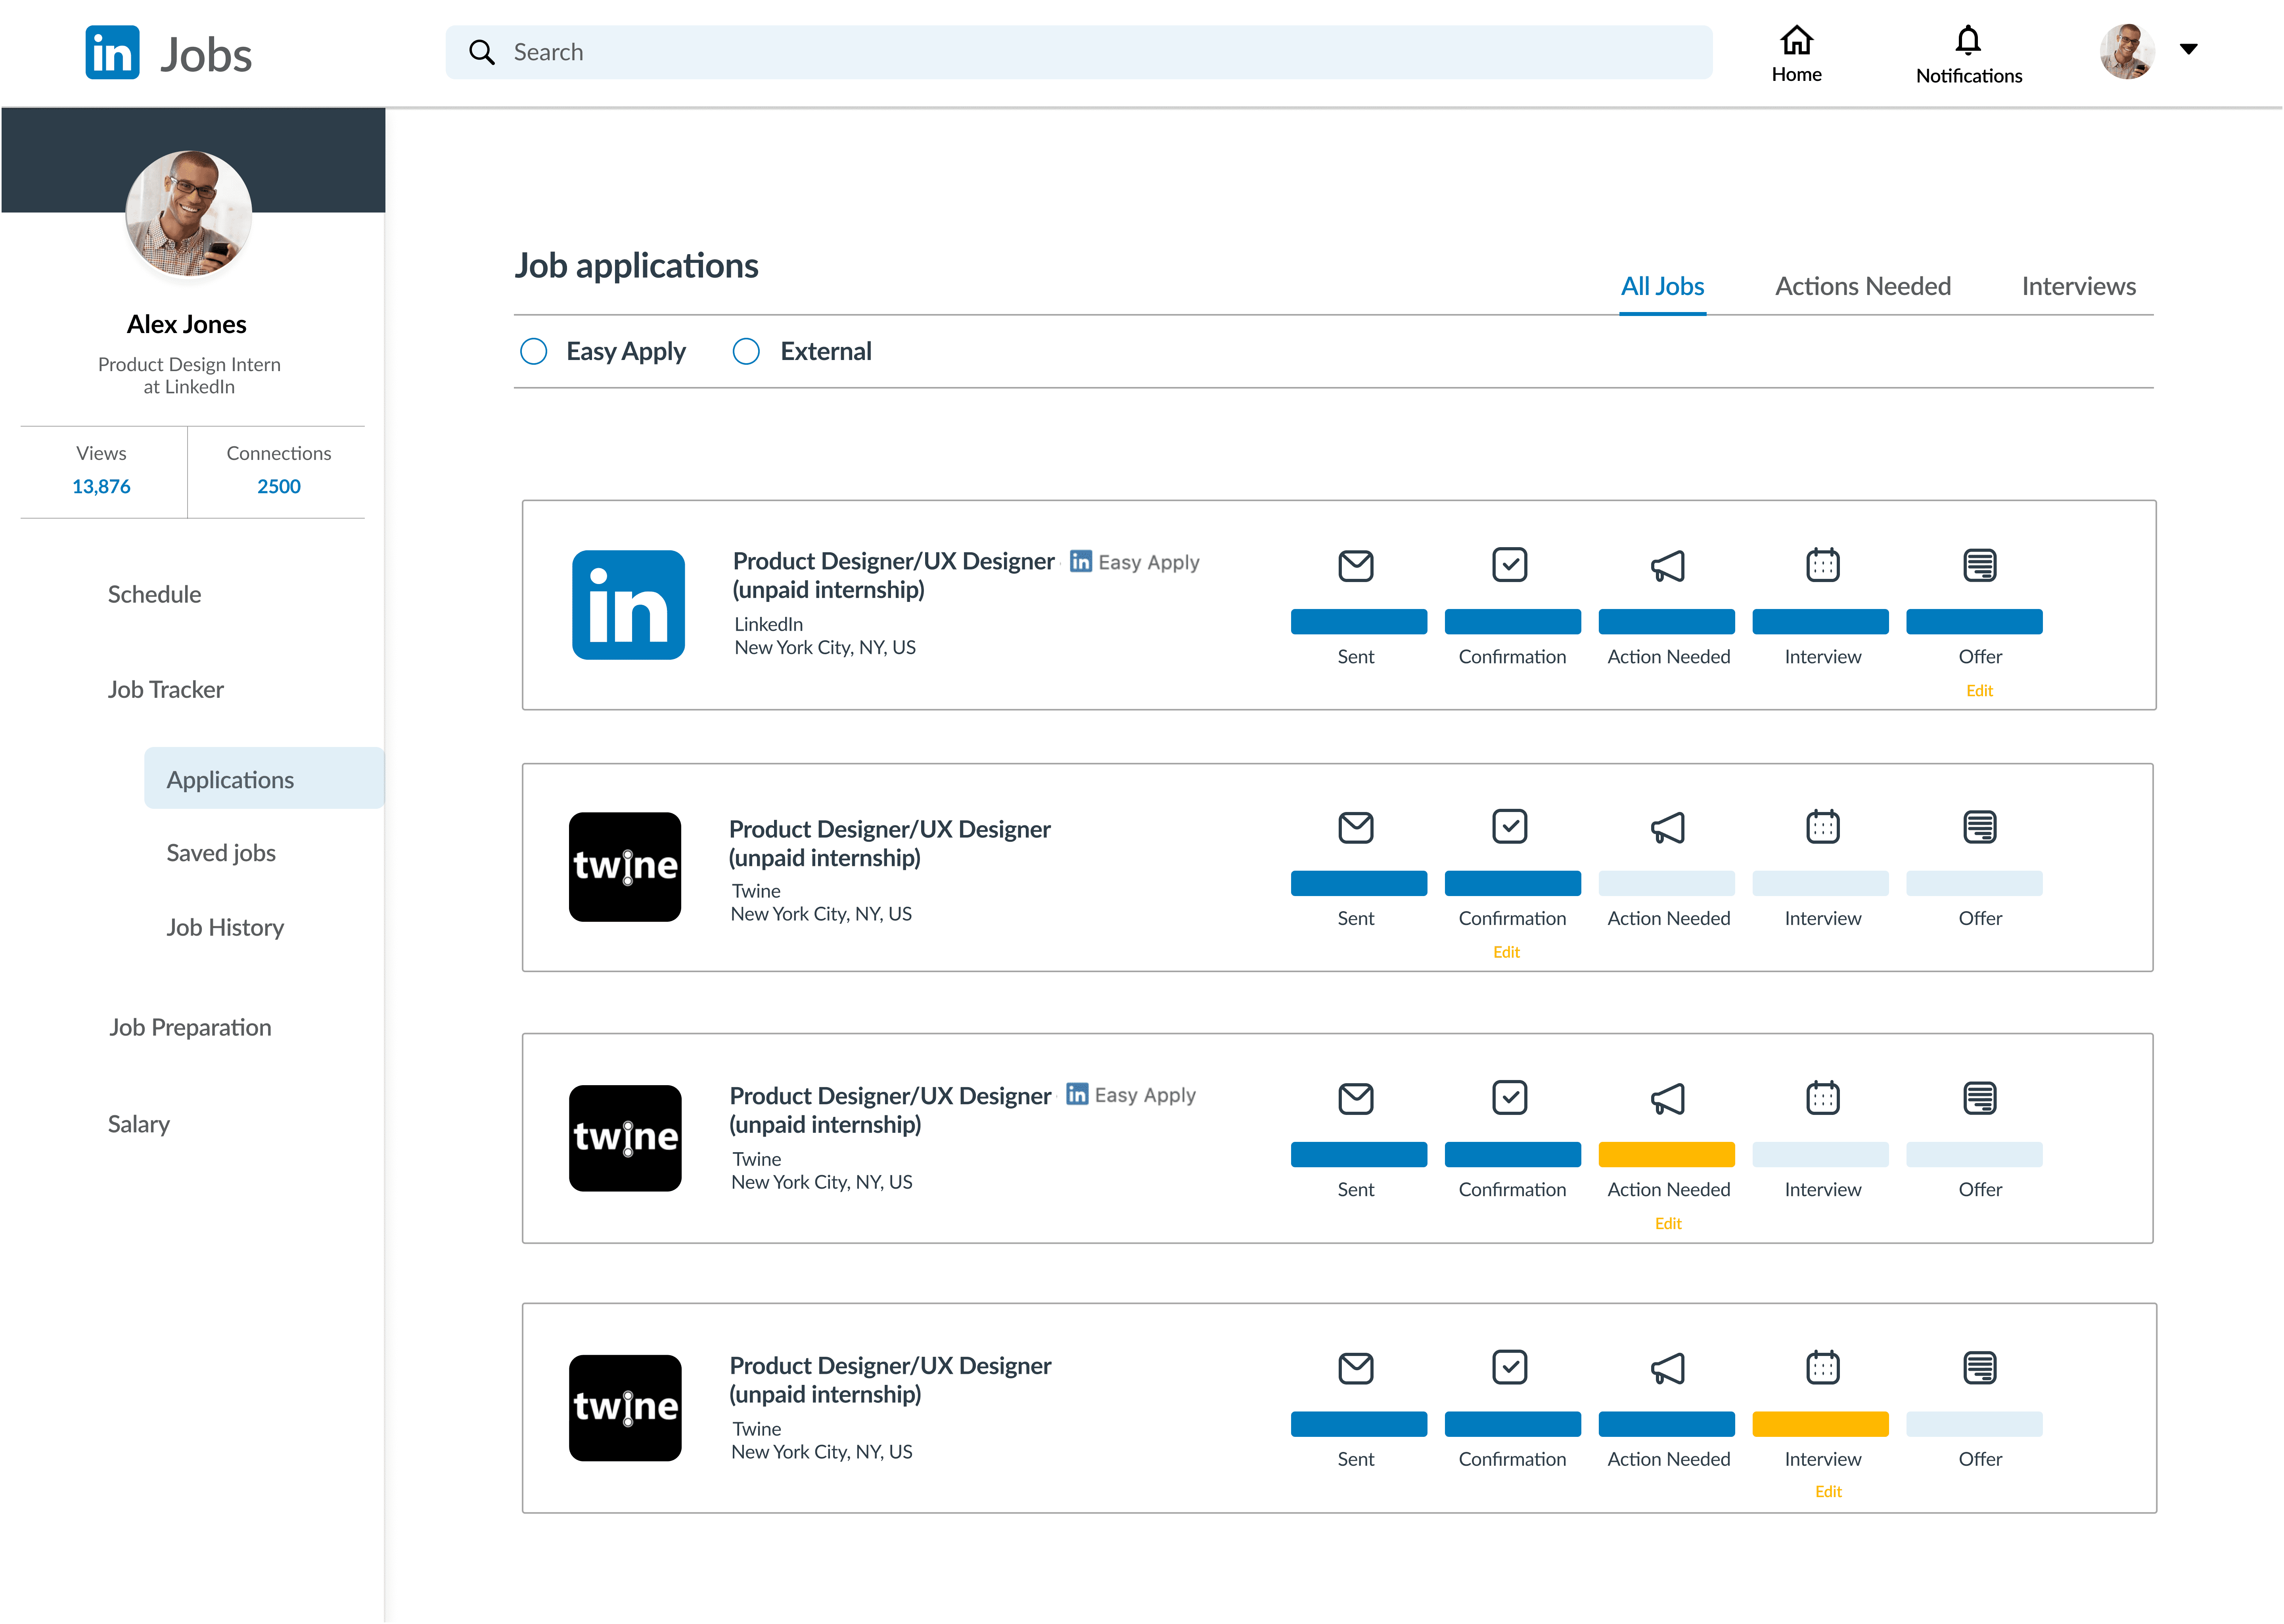Expand Job Preparation section in sidebar
2284x1624 pixels.
click(190, 1027)
